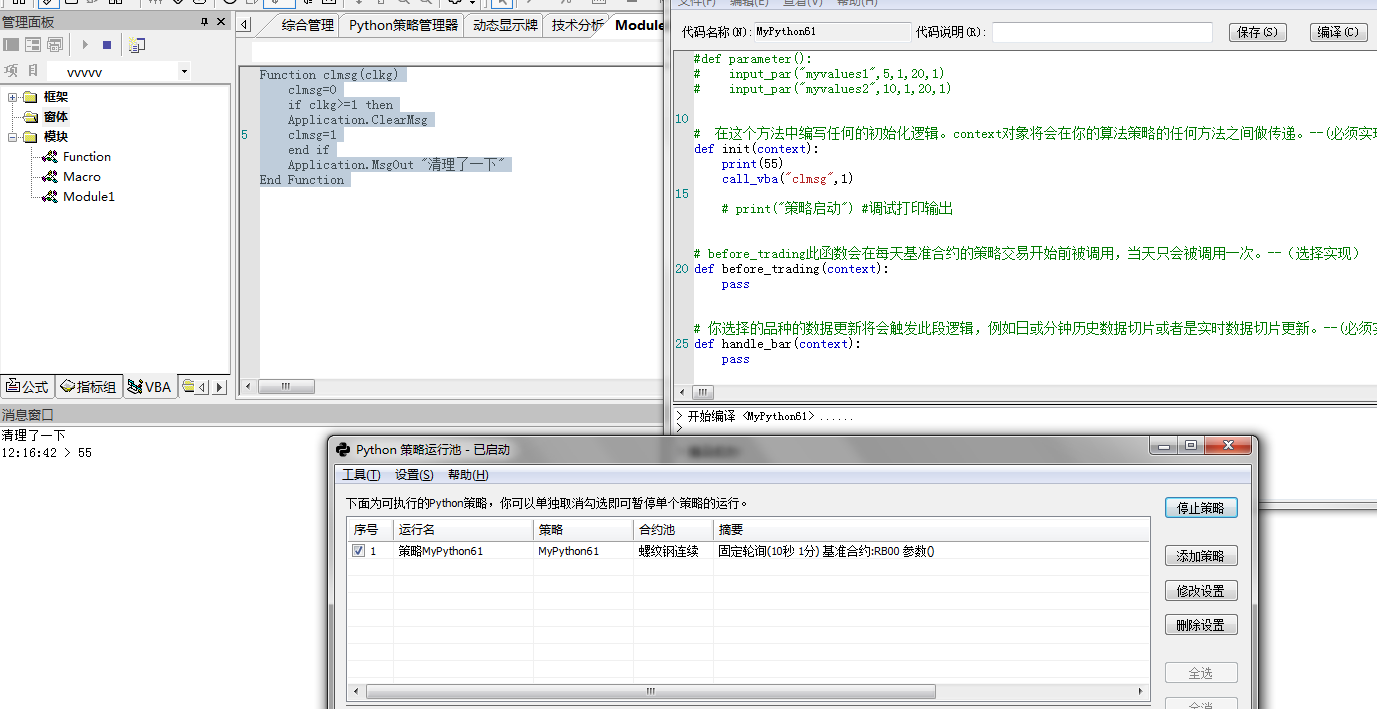Click the icon beside Function tree item
Viewport: 1377px width, 709px height.
pos(50,157)
